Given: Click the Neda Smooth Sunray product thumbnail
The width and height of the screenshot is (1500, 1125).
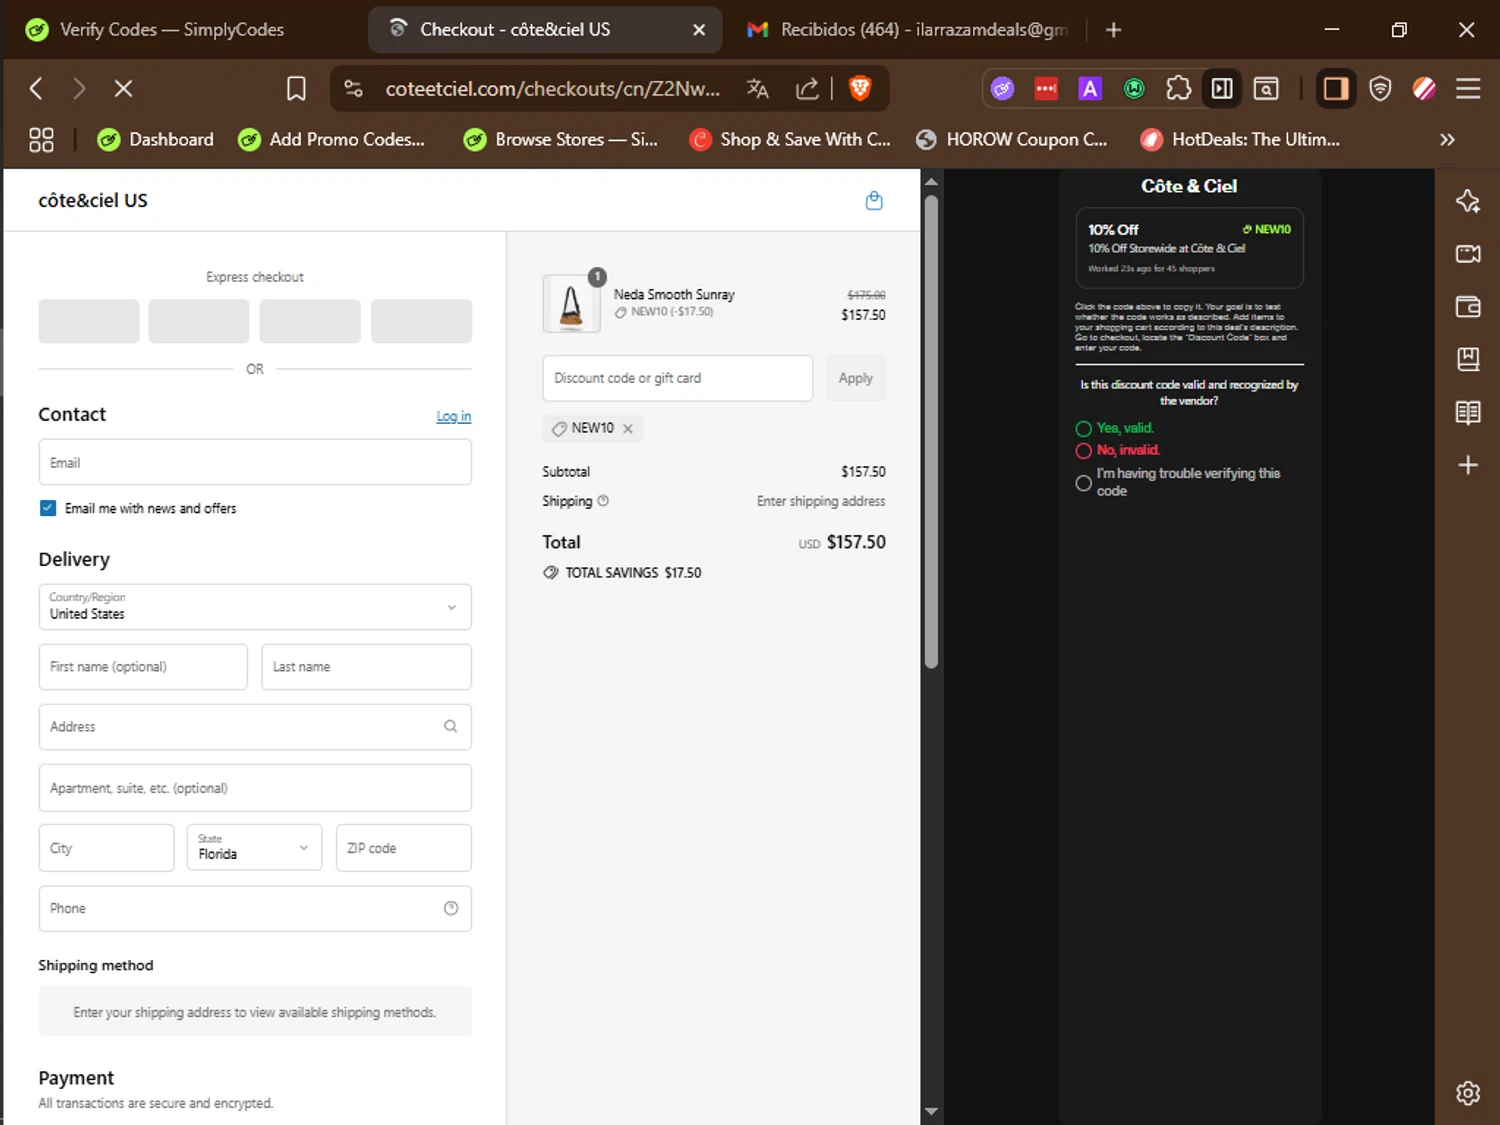Looking at the screenshot, I should pos(571,304).
